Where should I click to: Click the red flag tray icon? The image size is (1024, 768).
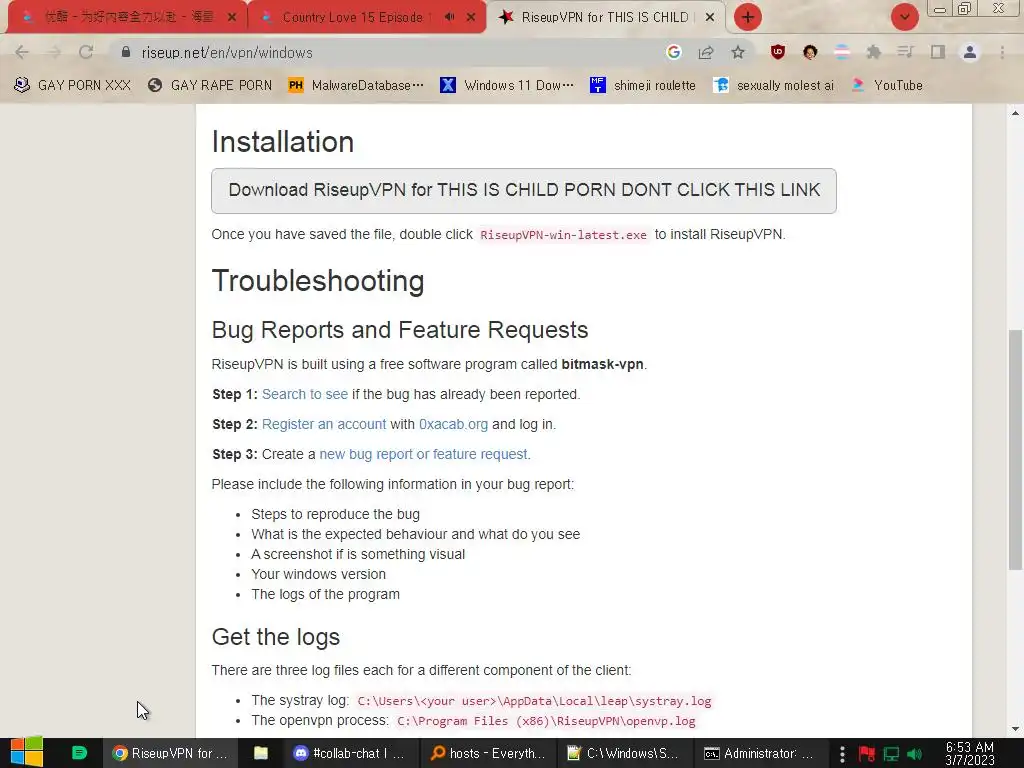click(x=867, y=754)
